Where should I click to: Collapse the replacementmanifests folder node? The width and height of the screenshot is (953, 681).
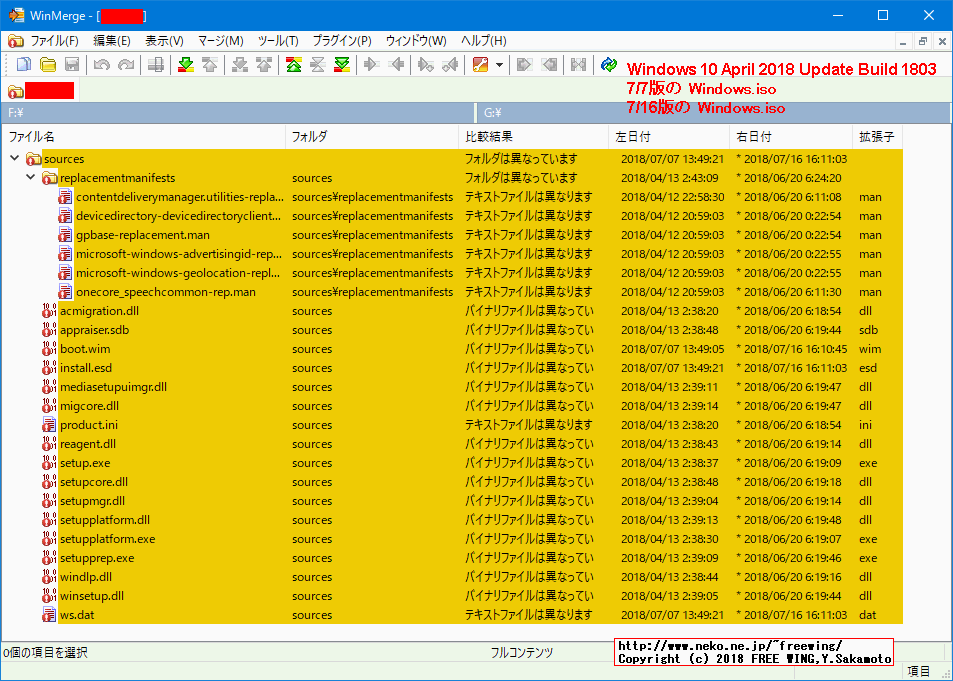coord(31,177)
